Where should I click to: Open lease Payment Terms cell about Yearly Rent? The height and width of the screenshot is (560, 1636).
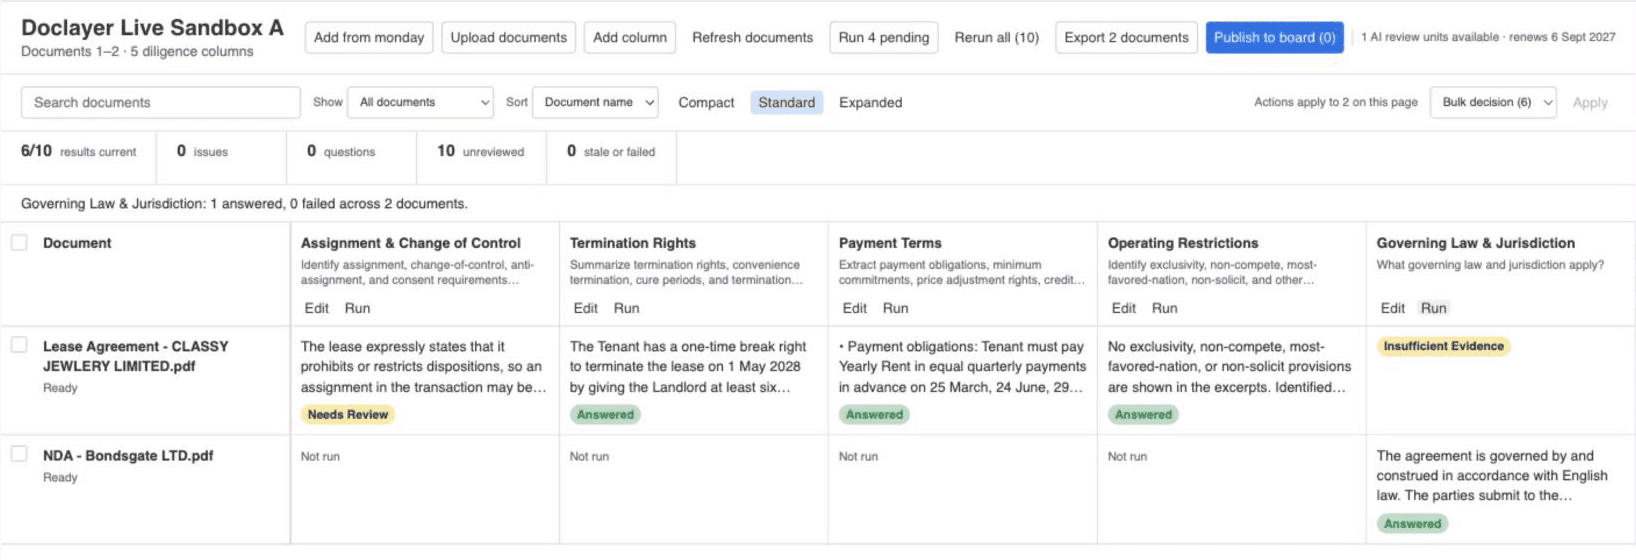tap(962, 367)
